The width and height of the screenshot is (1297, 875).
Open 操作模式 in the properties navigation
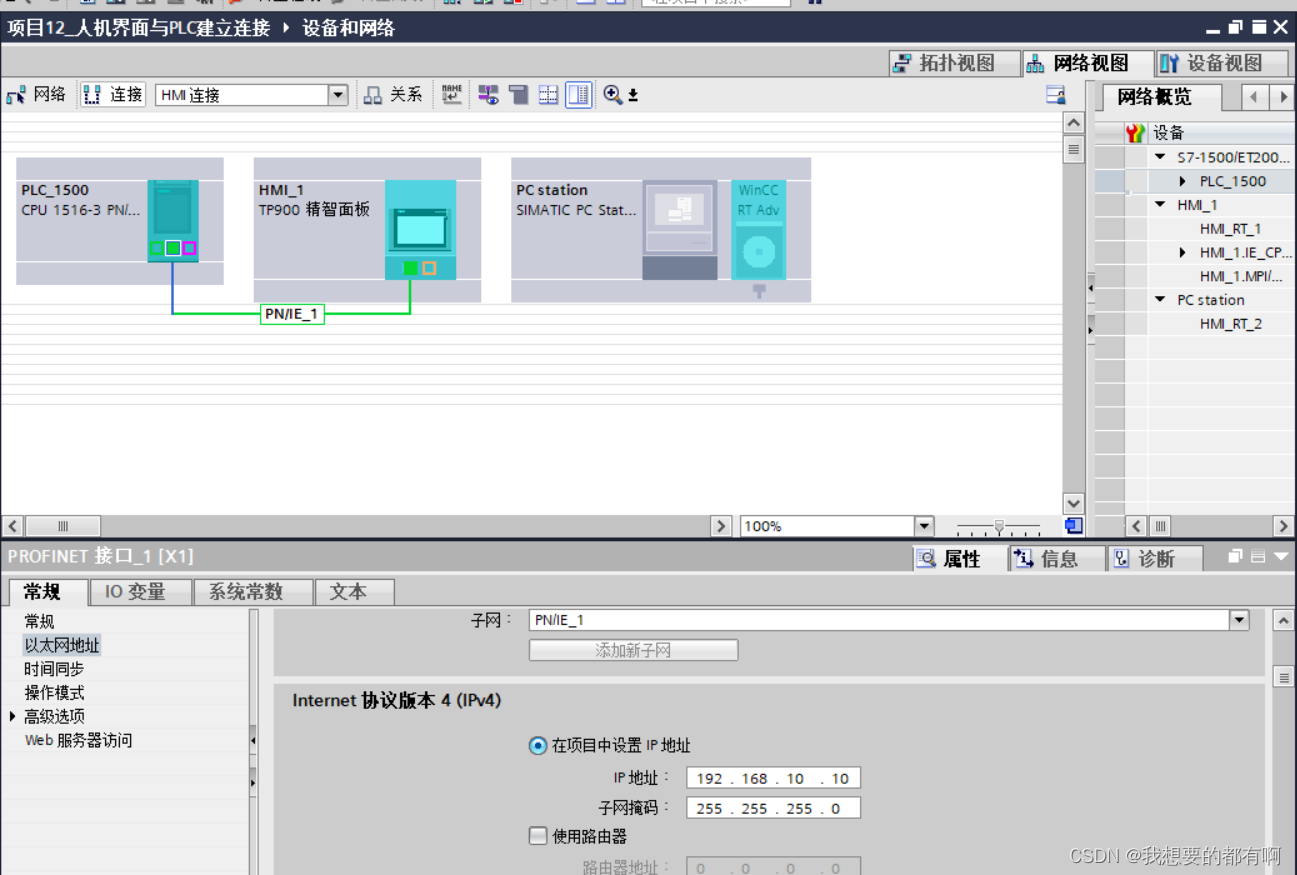pyautogui.click(x=54, y=693)
